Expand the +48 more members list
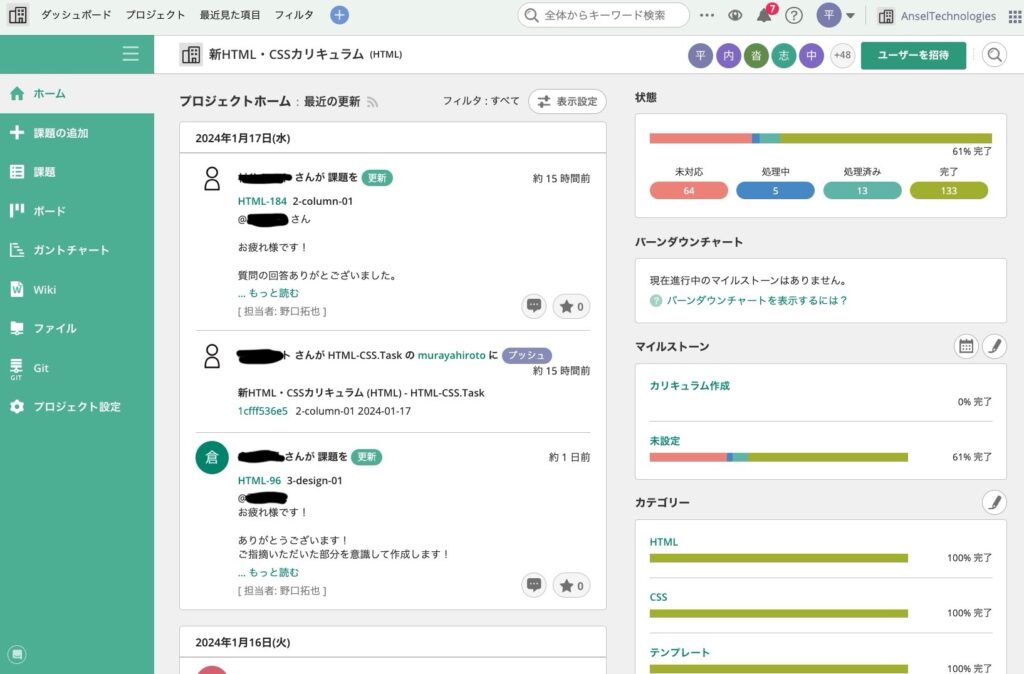Image resolution: width=1024 pixels, height=674 pixels. [x=842, y=55]
